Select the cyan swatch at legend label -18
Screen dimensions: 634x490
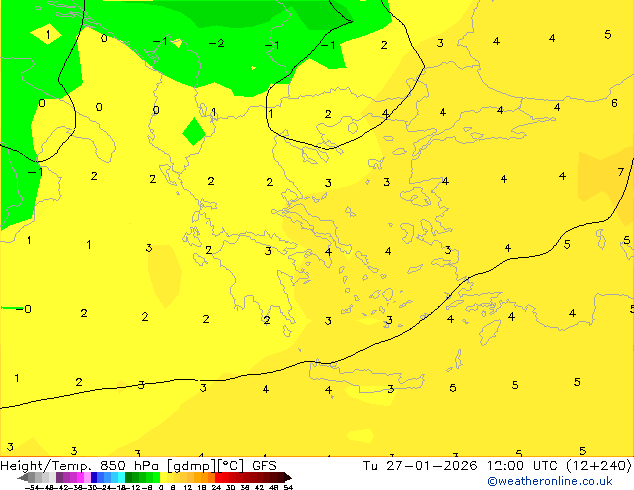[121, 477]
